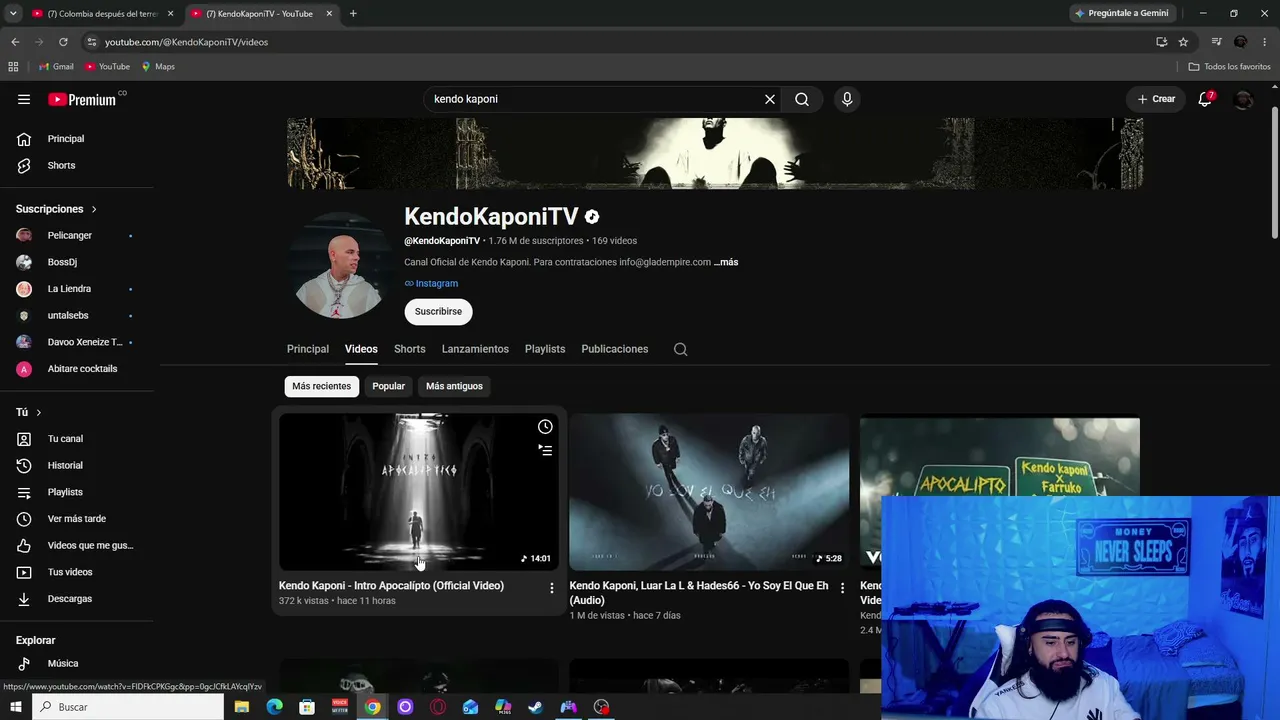Screen dimensions: 1280x720
Task: Select the 'Popular' filter chip
Action: pos(389,386)
